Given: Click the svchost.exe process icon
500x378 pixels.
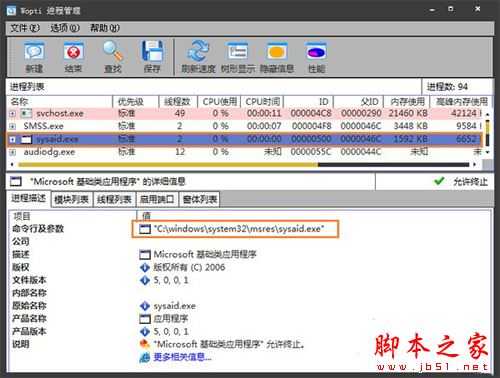Looking at the screenshot, I should point(26,114).
